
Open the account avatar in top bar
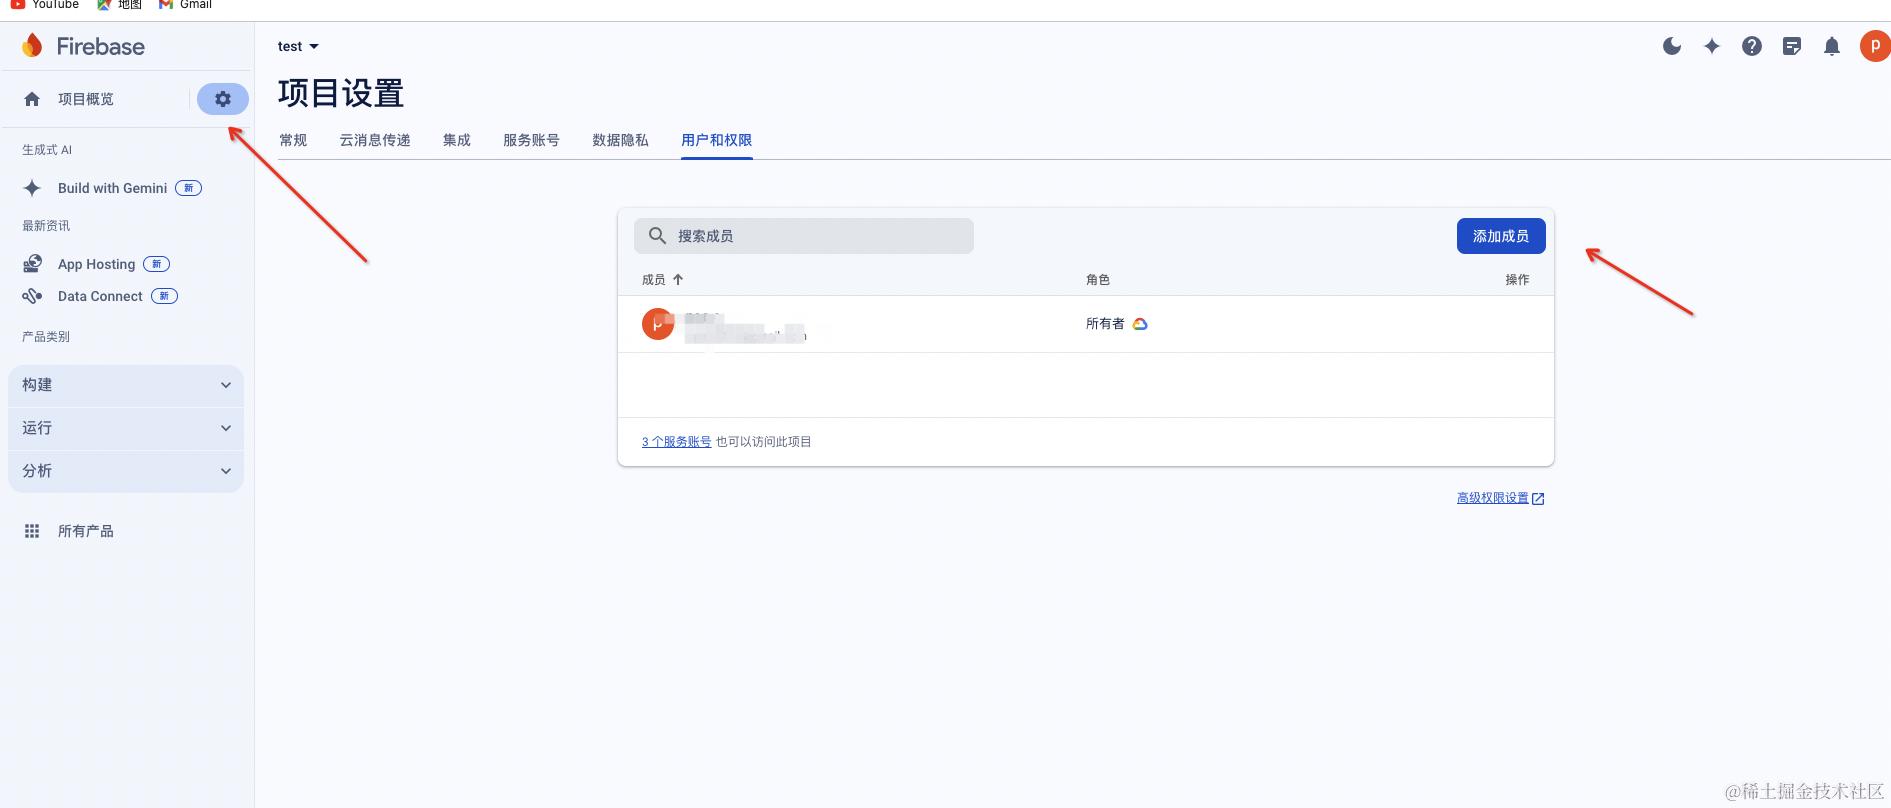pyautogui.click(x=1875, y=46)
